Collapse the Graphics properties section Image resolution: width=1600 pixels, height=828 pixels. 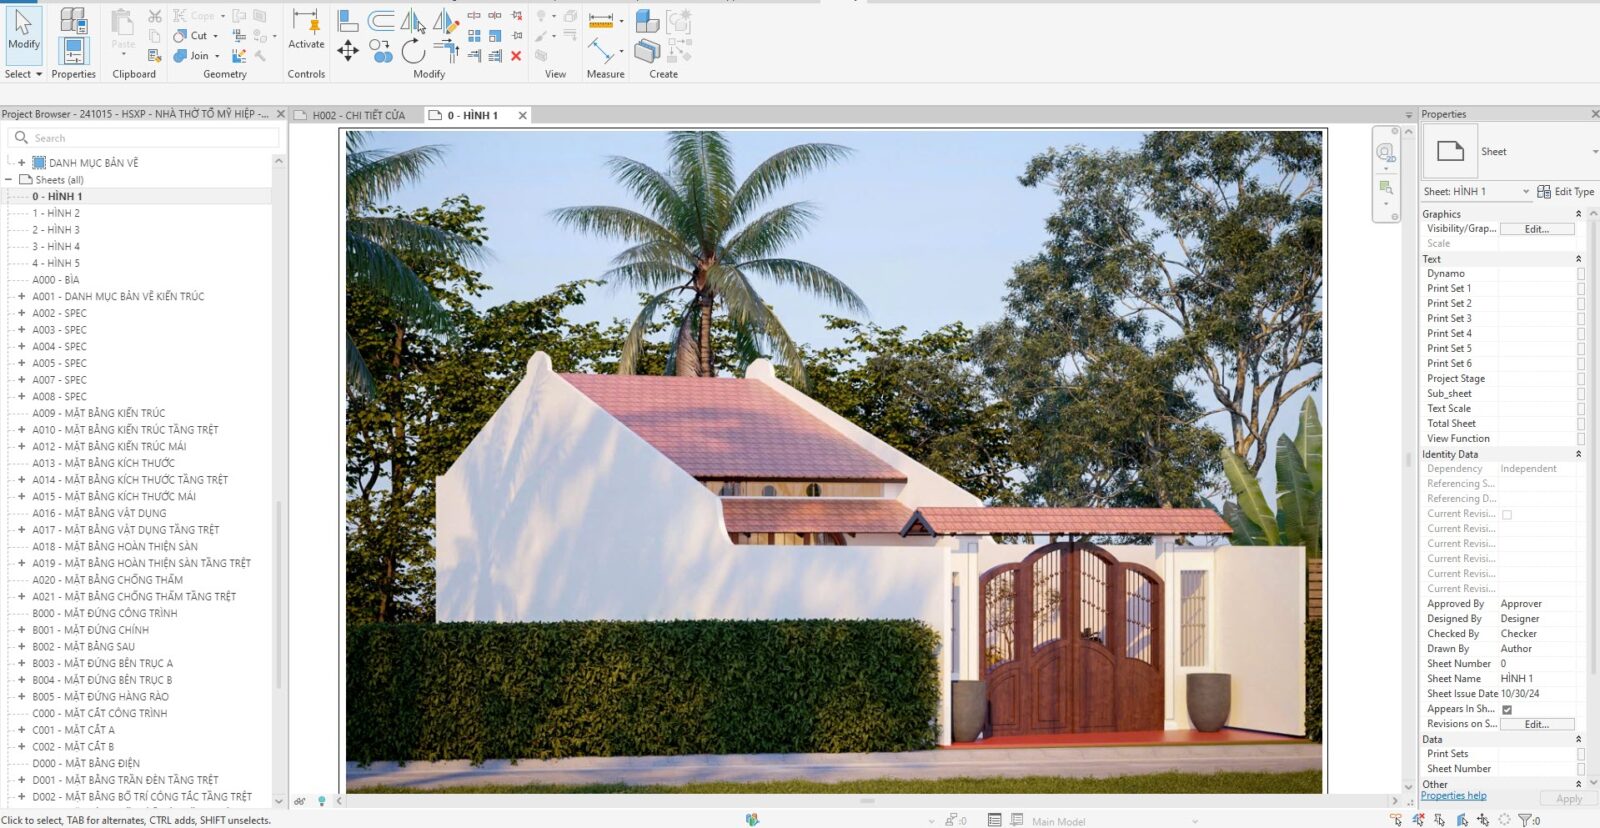click(1579, 214)
